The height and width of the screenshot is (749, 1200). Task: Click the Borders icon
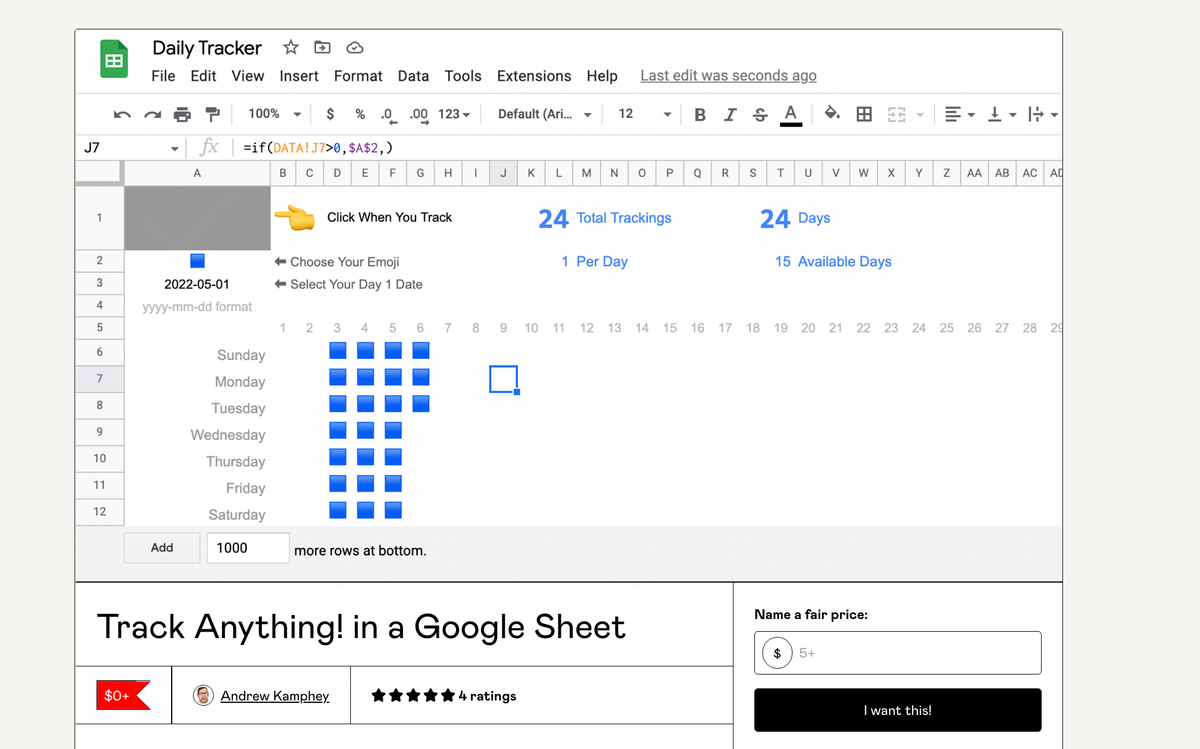tap(864, 114)
